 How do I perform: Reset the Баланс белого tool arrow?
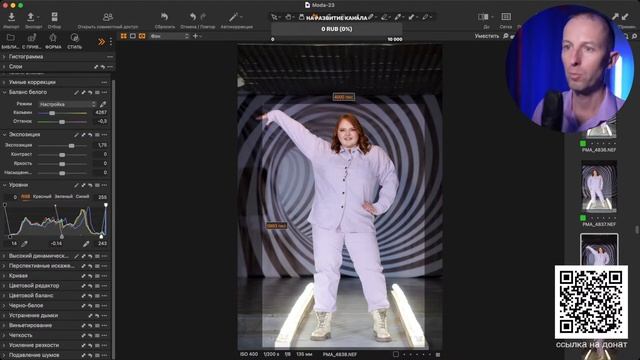90,93
